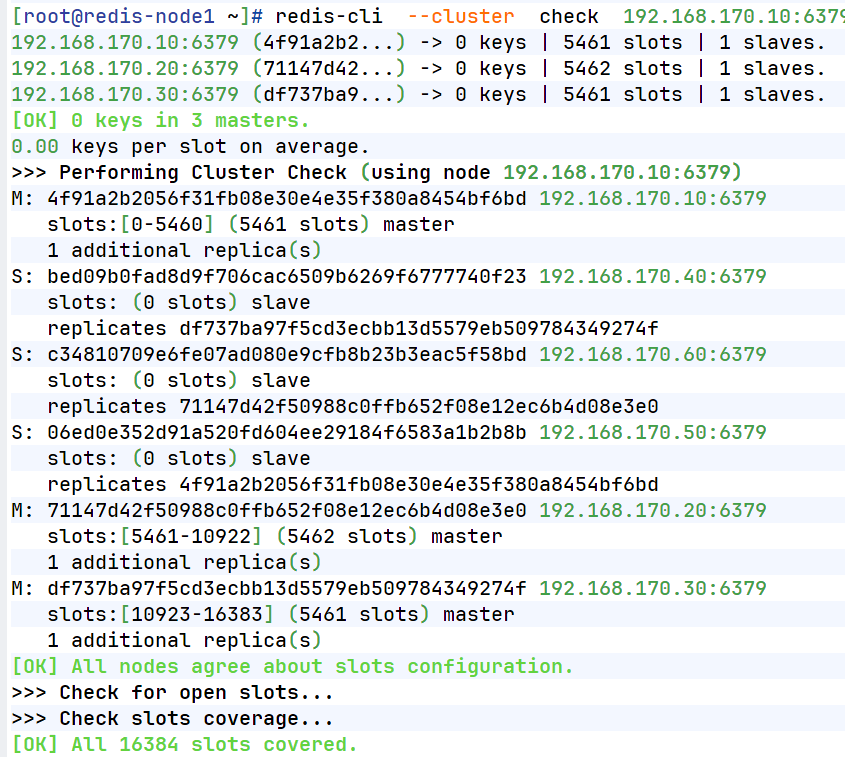This screenshot has width=845, height=757.
Task: Click the redis-cli command word
Action: [329, 17]
